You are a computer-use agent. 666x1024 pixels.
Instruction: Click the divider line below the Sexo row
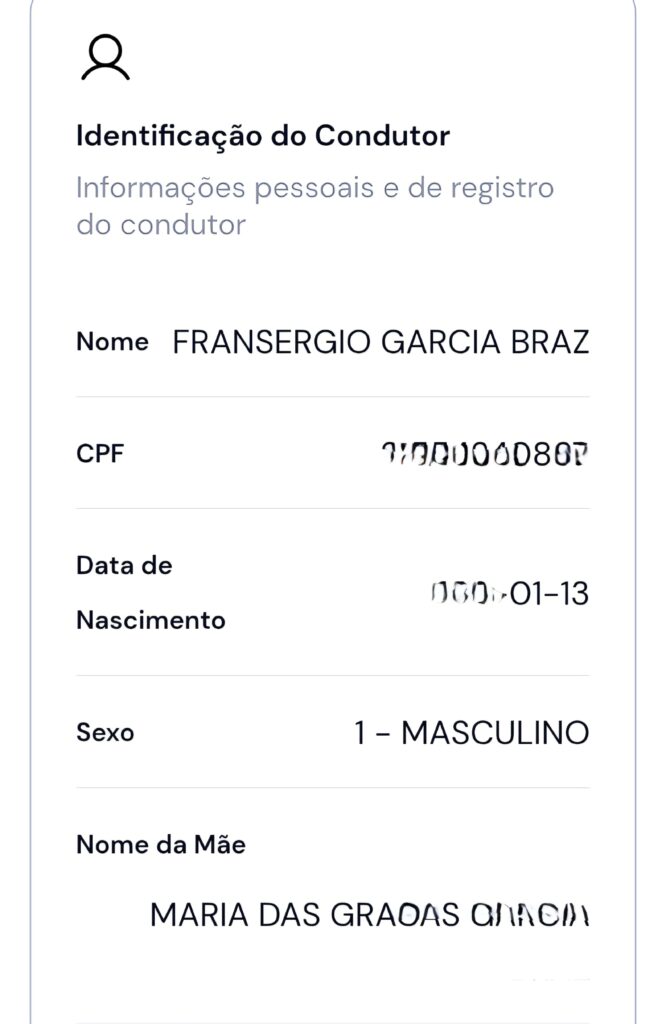(x=333, y=787)
